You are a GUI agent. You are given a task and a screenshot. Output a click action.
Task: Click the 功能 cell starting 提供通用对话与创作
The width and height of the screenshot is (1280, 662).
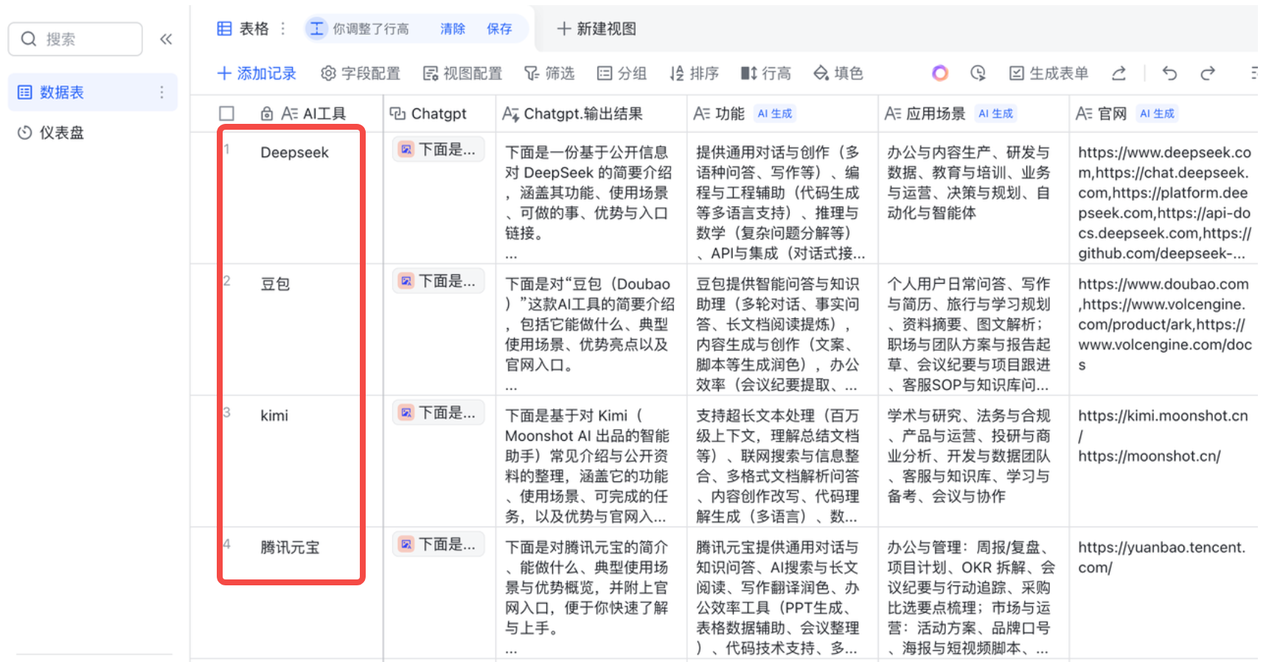[783, 197]
